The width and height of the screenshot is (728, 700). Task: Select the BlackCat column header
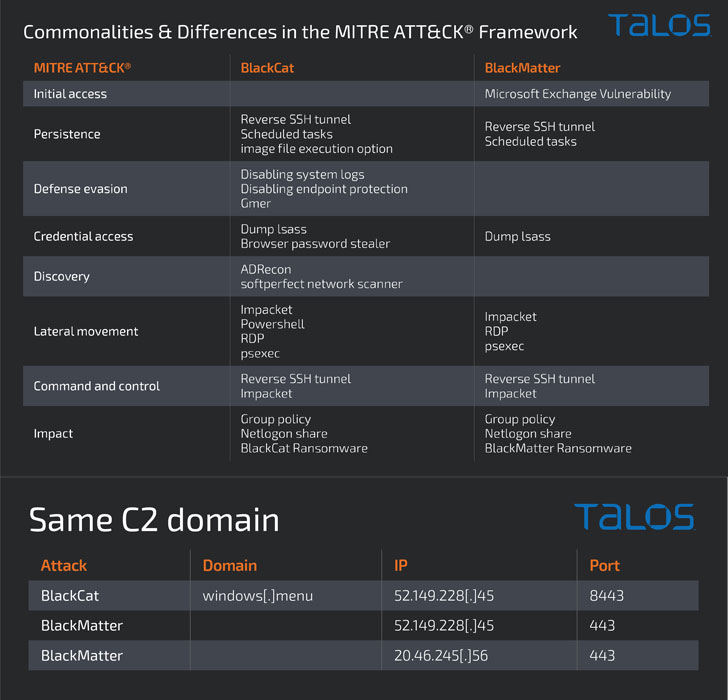(267, 68)
